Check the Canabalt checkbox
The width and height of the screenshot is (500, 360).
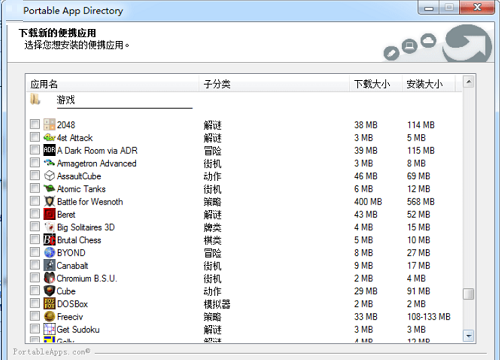point(35,265)
